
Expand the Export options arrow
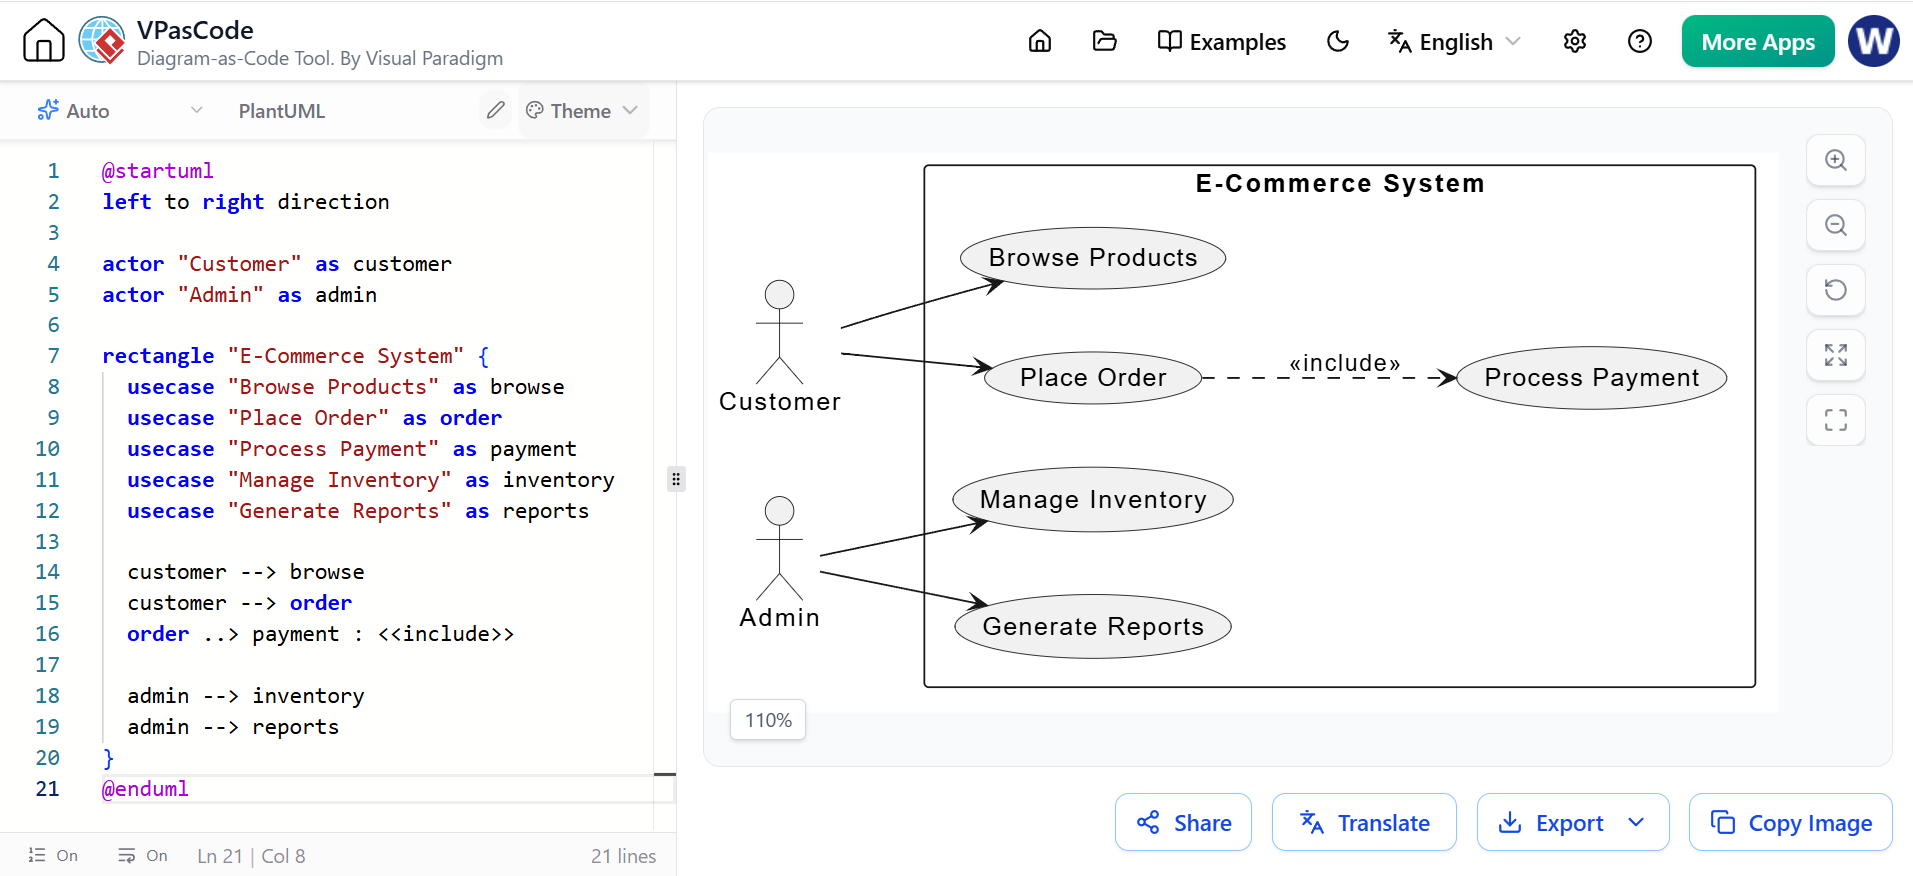1637,822
